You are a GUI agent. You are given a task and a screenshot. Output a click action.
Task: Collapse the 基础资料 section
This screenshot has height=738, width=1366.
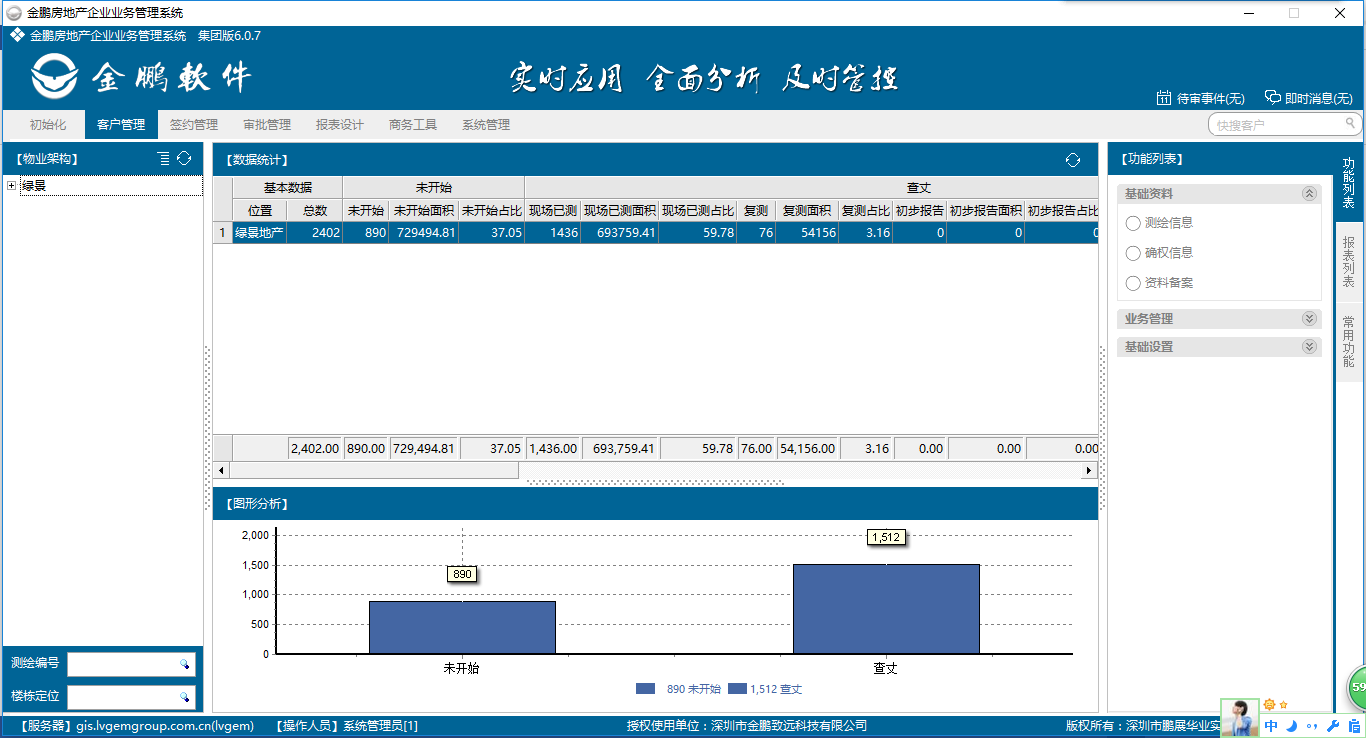point(1309,194)
